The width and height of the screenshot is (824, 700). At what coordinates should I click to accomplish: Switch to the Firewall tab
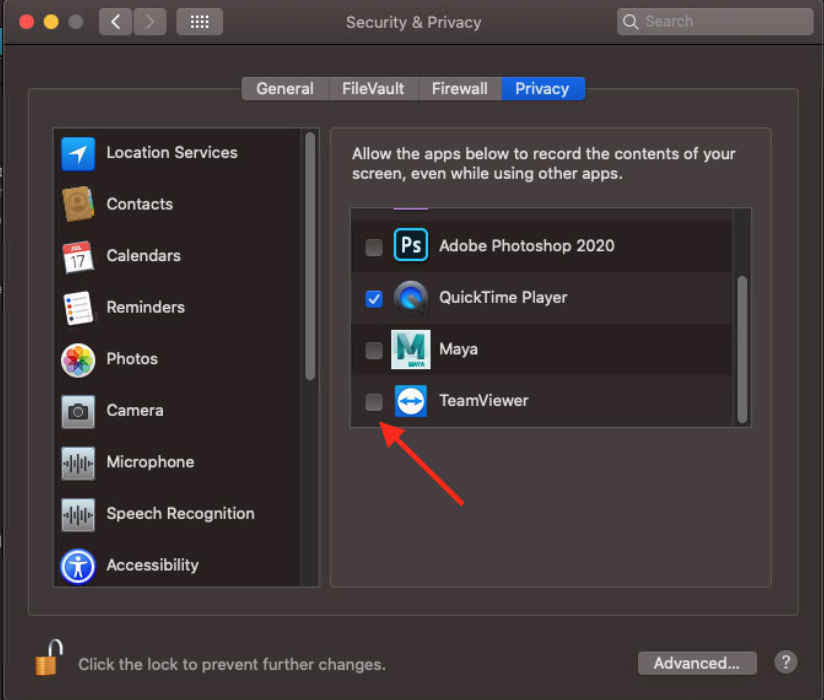pyautogui.click(x=459, y=88)
